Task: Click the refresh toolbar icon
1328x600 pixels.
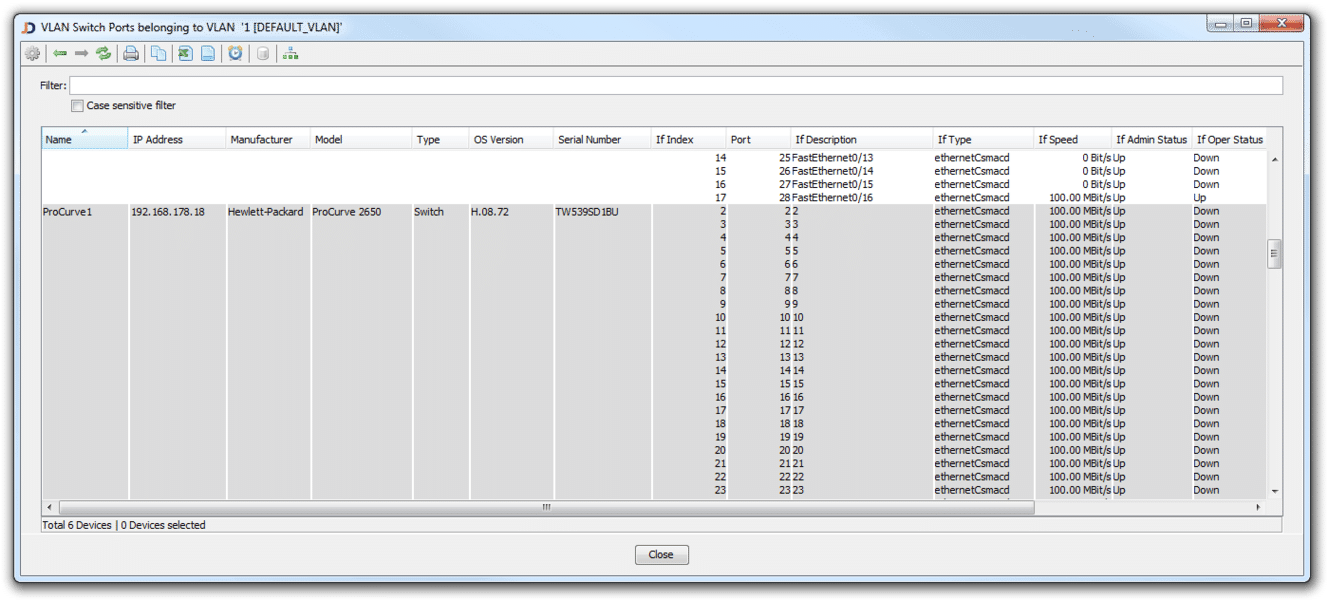Action: point(104,54)
